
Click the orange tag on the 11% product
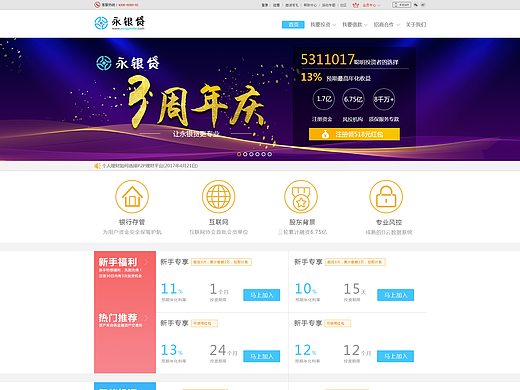click(x=221, y=262)
